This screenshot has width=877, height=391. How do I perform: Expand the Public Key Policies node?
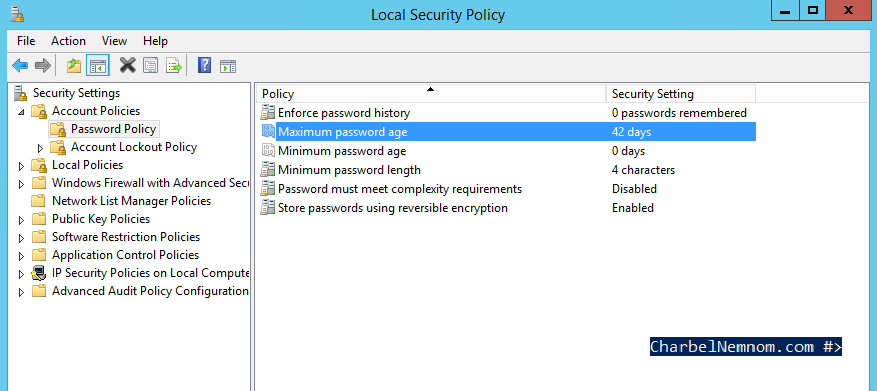pyautogui.click(x=21, y=220)
